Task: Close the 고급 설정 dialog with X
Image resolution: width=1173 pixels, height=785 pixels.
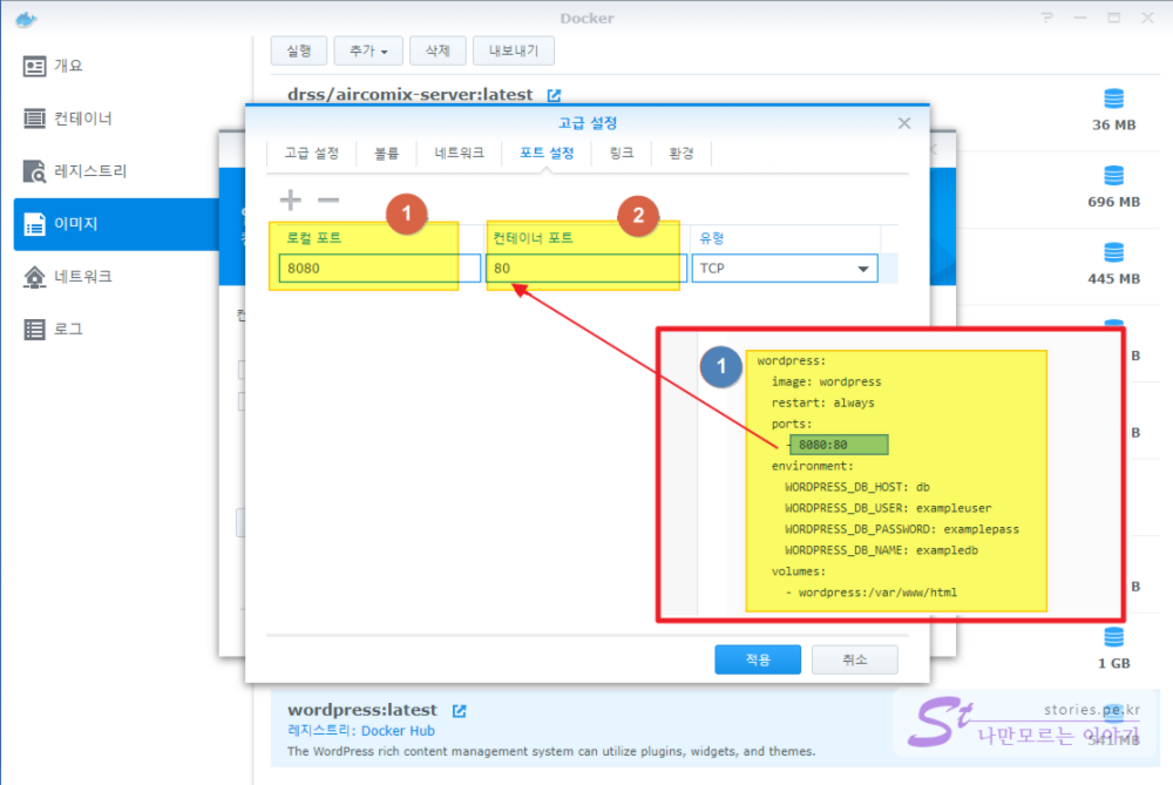Action: [904, 123]
